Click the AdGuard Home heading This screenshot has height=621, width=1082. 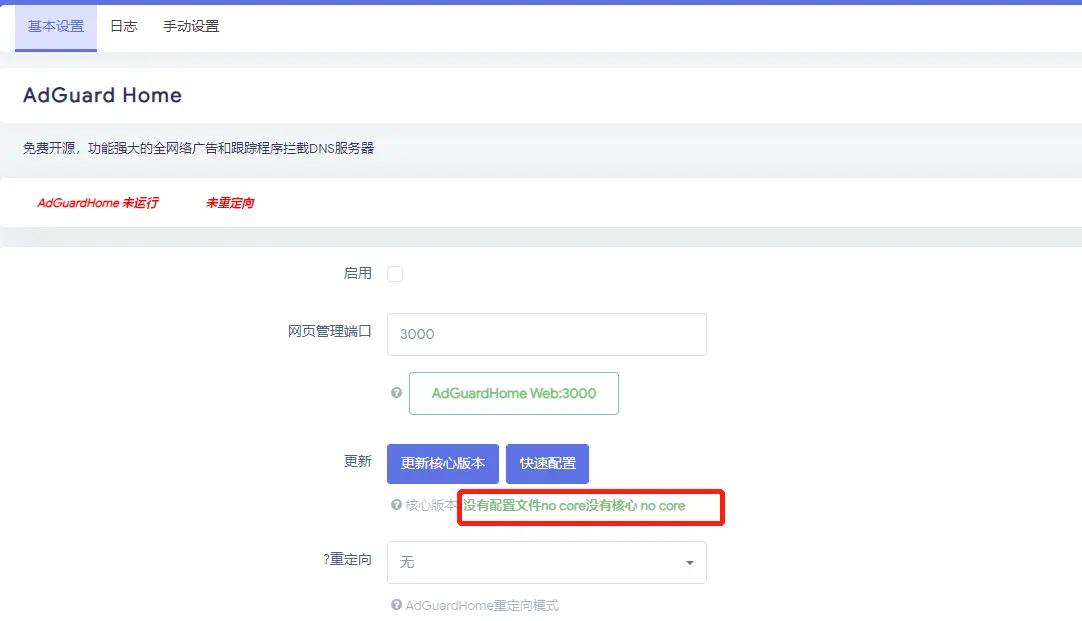(102, 95)
